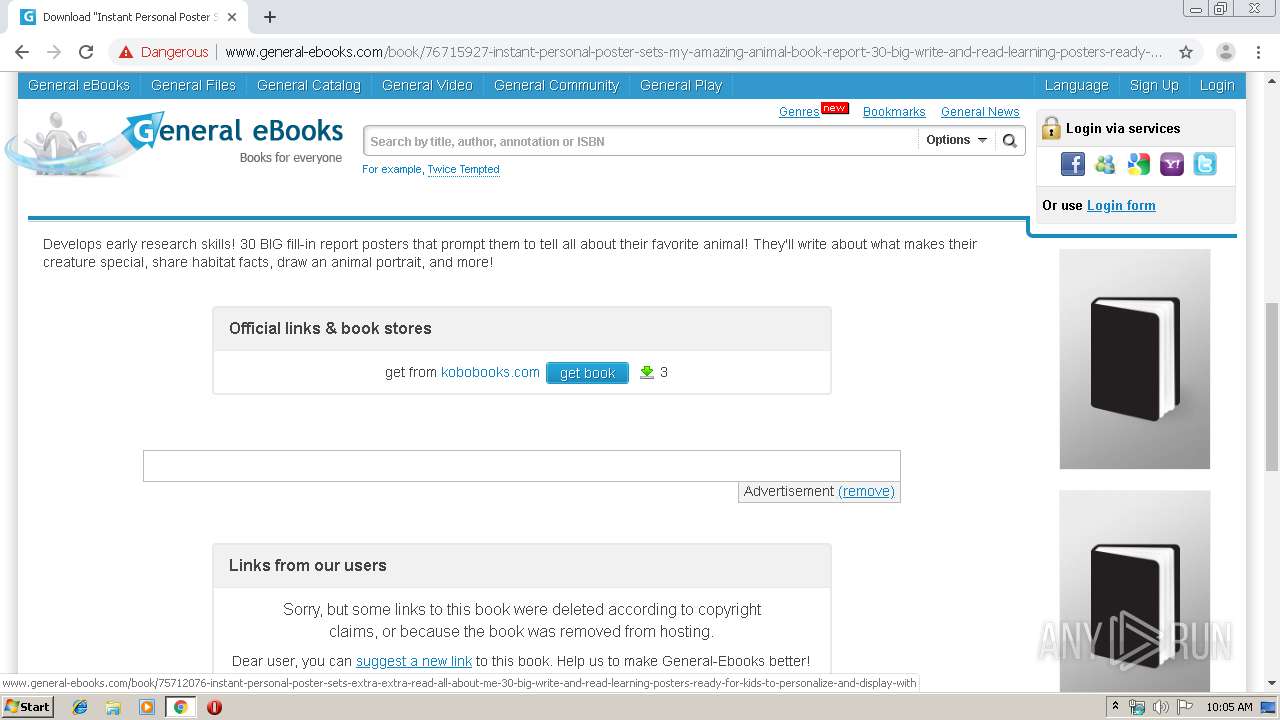Open the Bookmarks link
Screen dimensions: 1280x720
(x=894, y=112)
